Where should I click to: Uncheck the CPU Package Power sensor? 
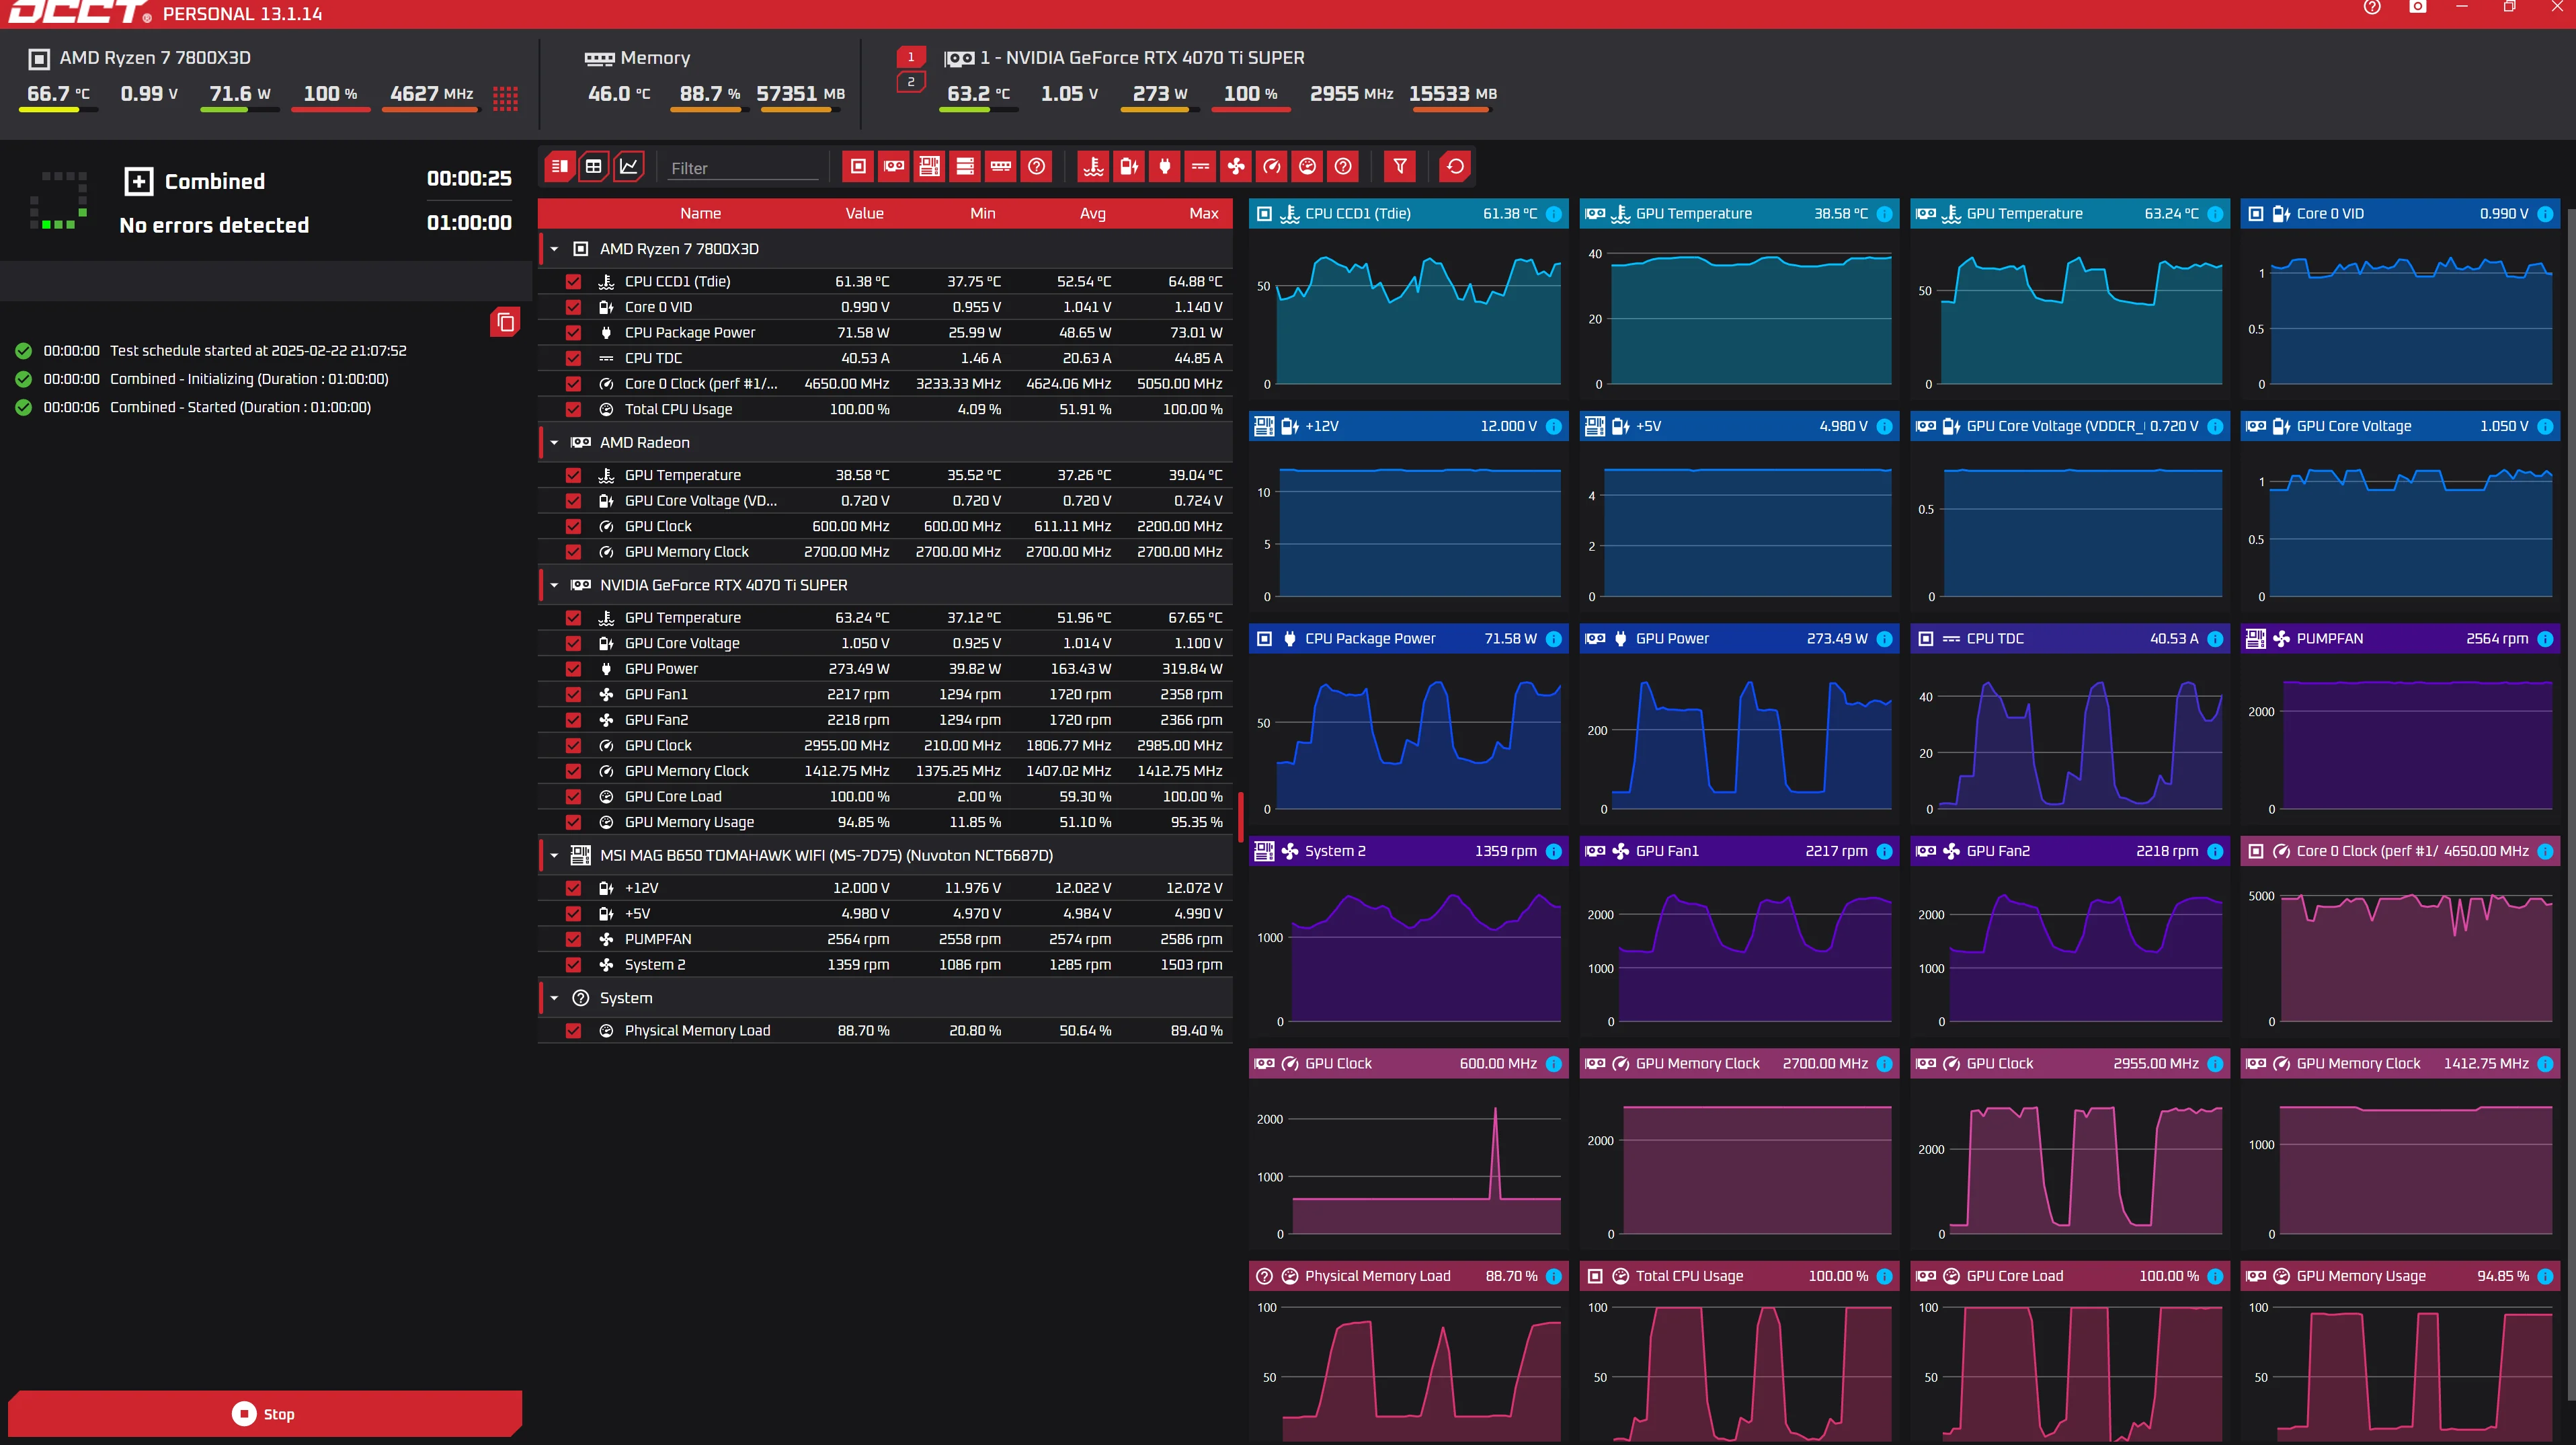click(x=573, y=333)
